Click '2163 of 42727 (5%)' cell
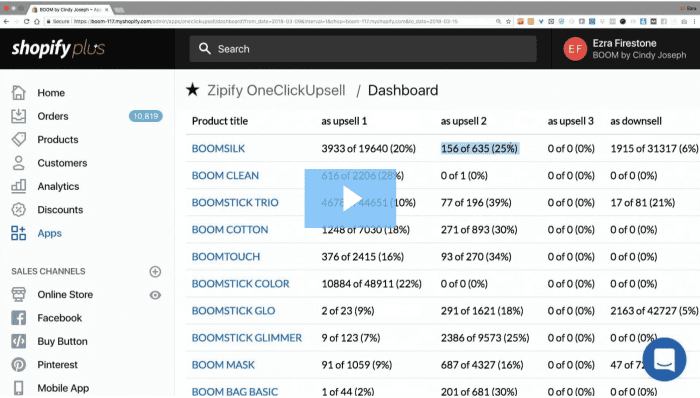The height and width of the screenshot is (398, 700). pos(654,311)
